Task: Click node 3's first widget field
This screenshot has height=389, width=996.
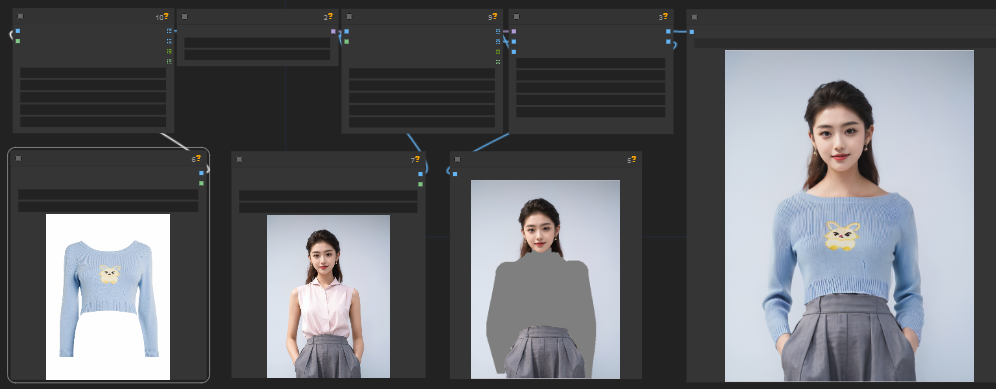Action: pos(591,64)
